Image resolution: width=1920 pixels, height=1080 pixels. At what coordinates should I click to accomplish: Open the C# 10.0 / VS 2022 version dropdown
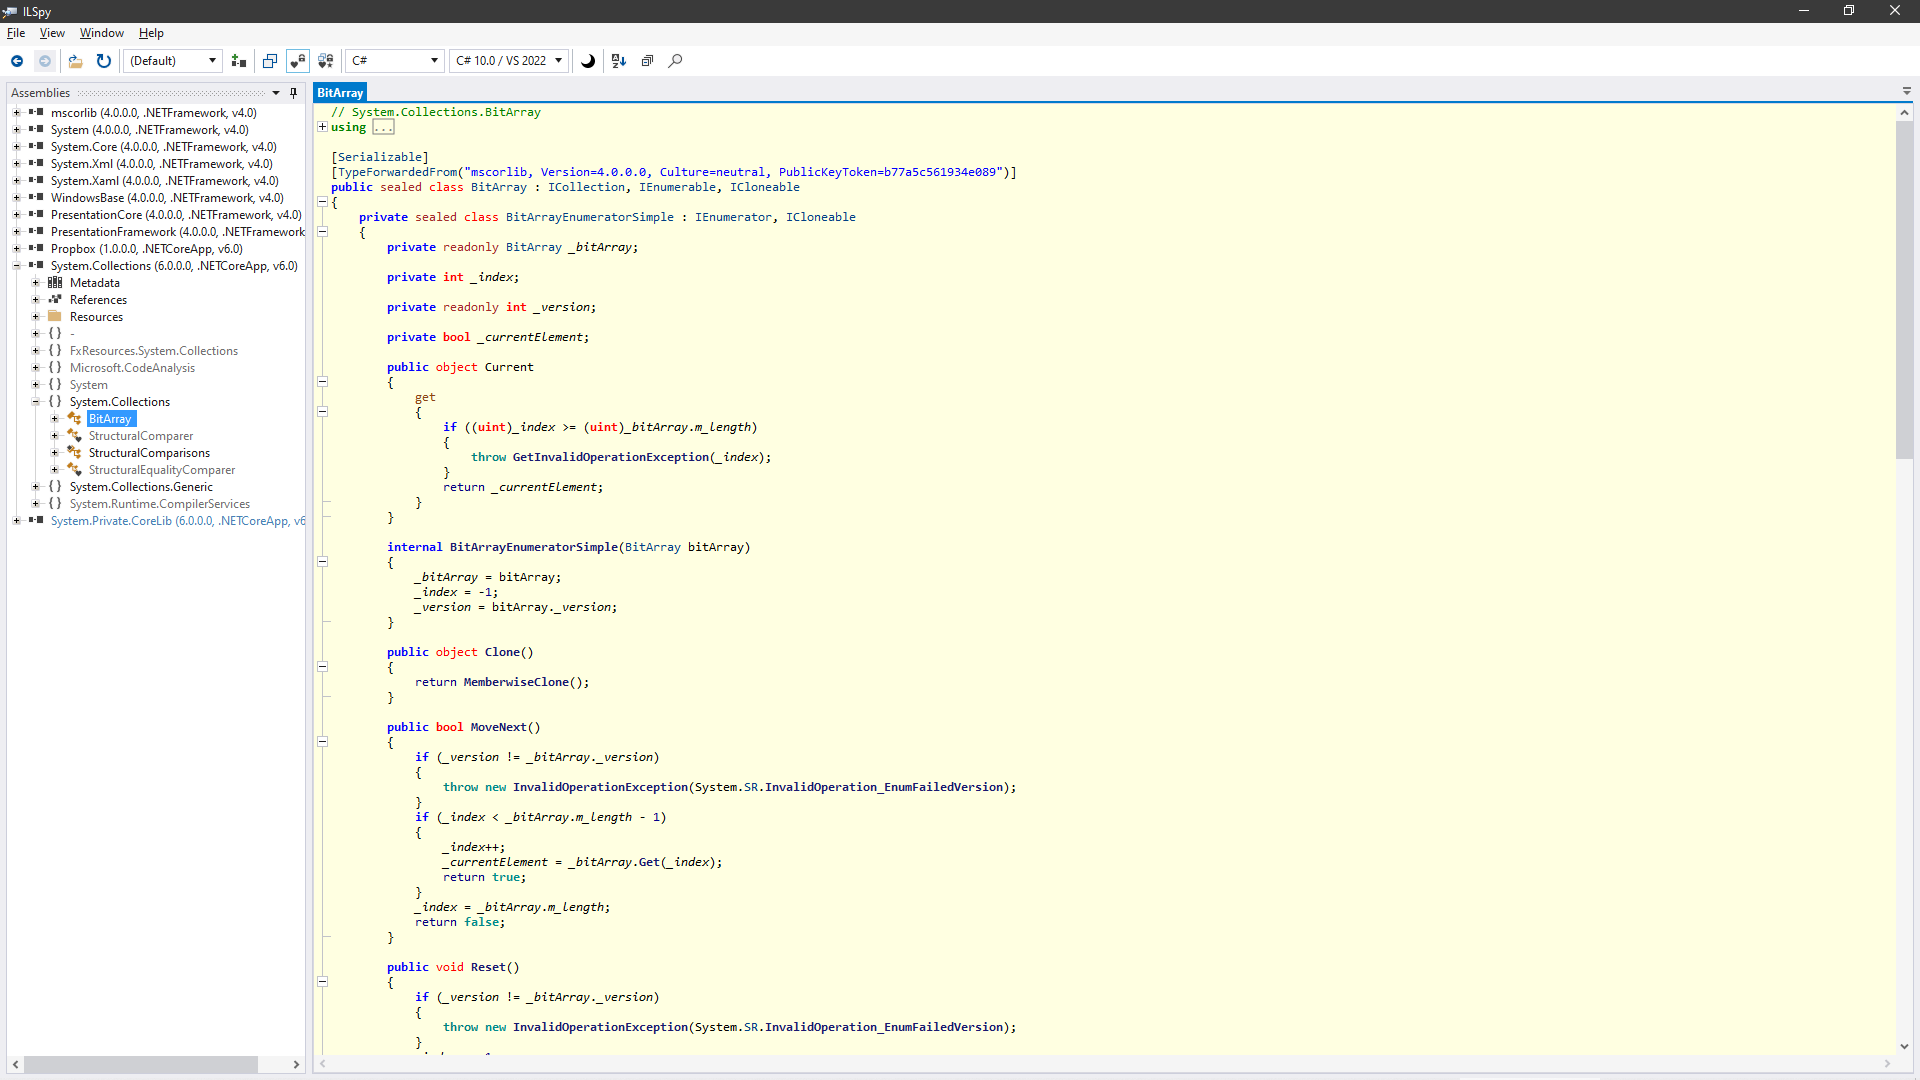[x=509, y=61]
